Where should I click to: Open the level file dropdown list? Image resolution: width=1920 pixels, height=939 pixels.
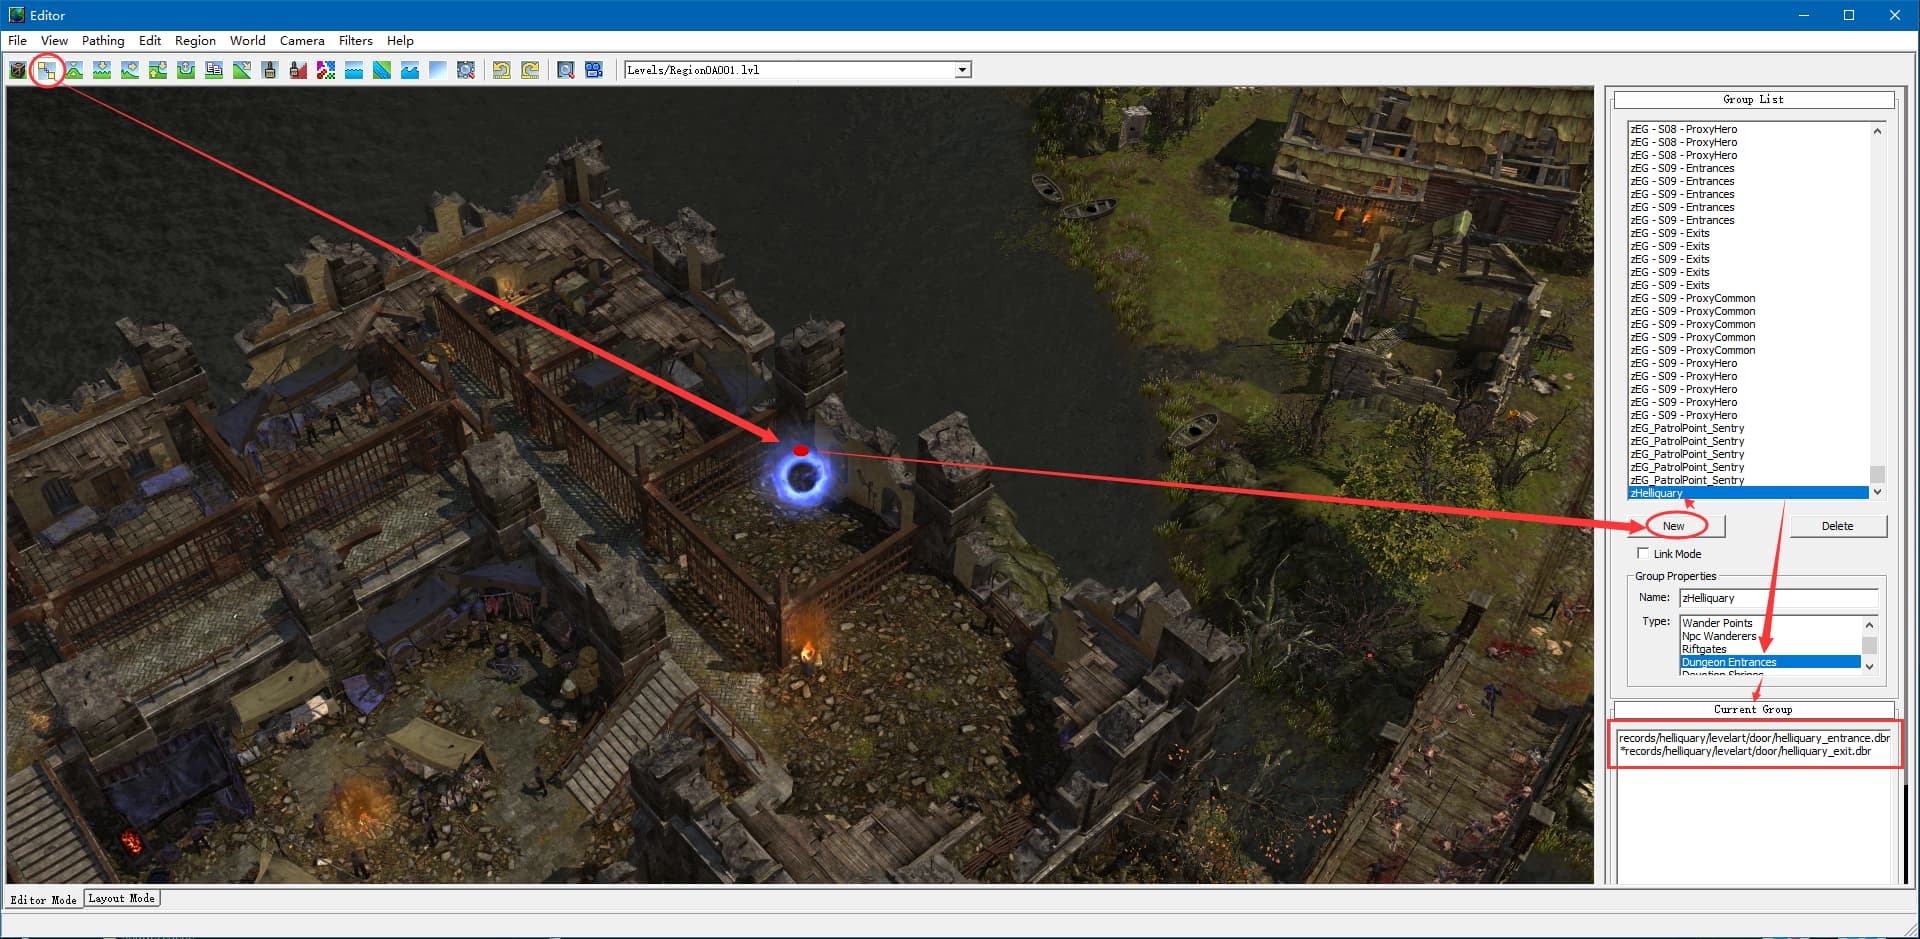click(962, 70)
